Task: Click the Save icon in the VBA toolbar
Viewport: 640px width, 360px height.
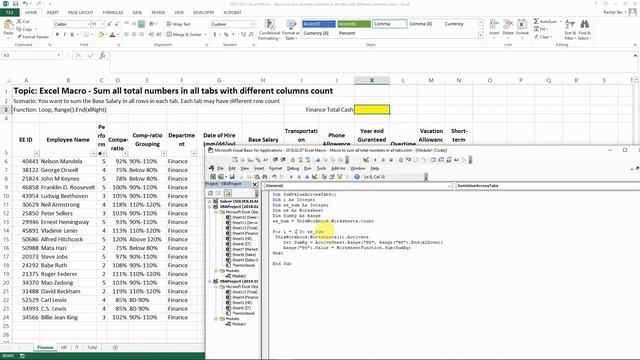Action: (232, 177)
